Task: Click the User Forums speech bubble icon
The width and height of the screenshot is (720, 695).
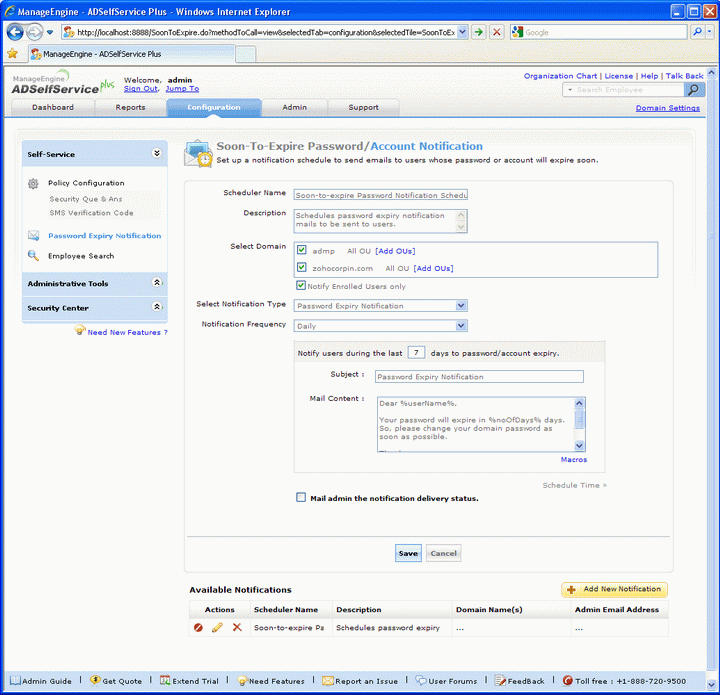Action: coord(421,680)
